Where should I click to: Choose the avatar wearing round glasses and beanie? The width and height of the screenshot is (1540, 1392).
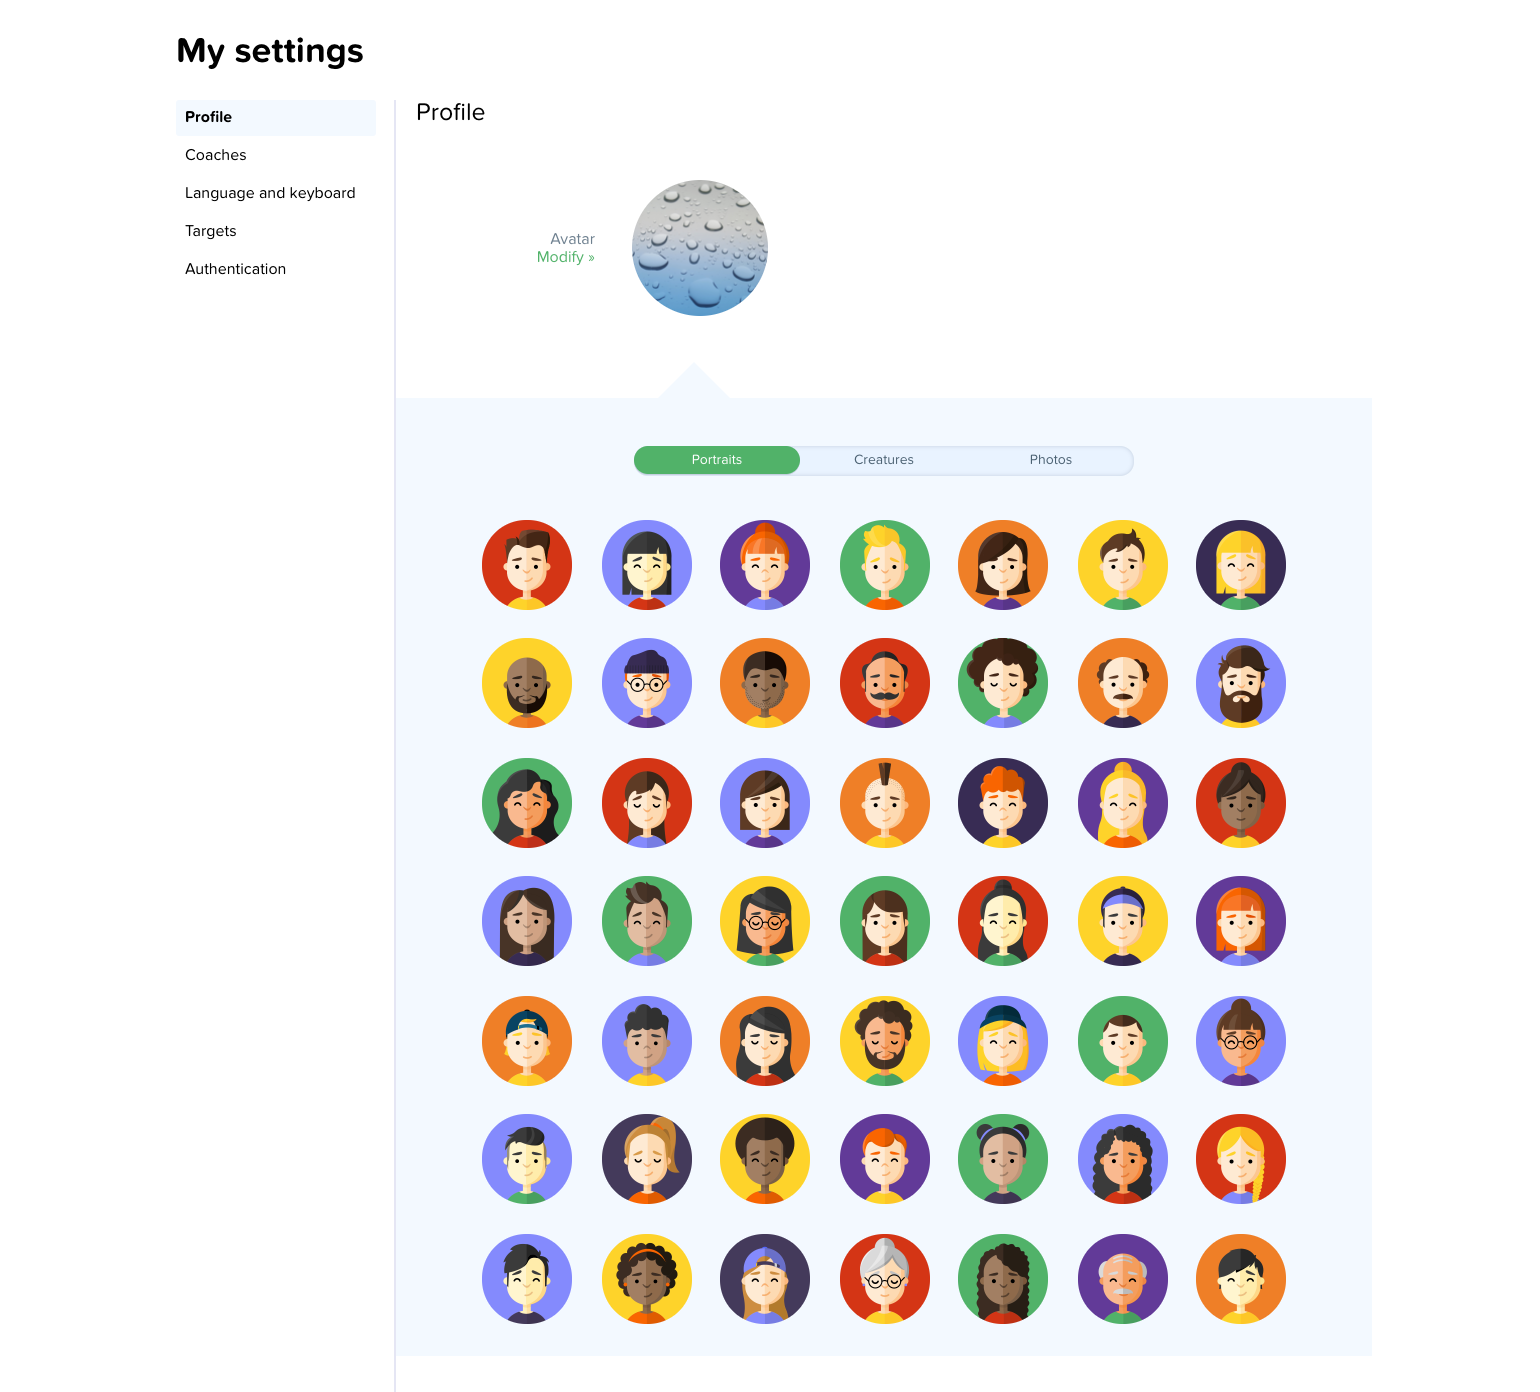[647, 683]
